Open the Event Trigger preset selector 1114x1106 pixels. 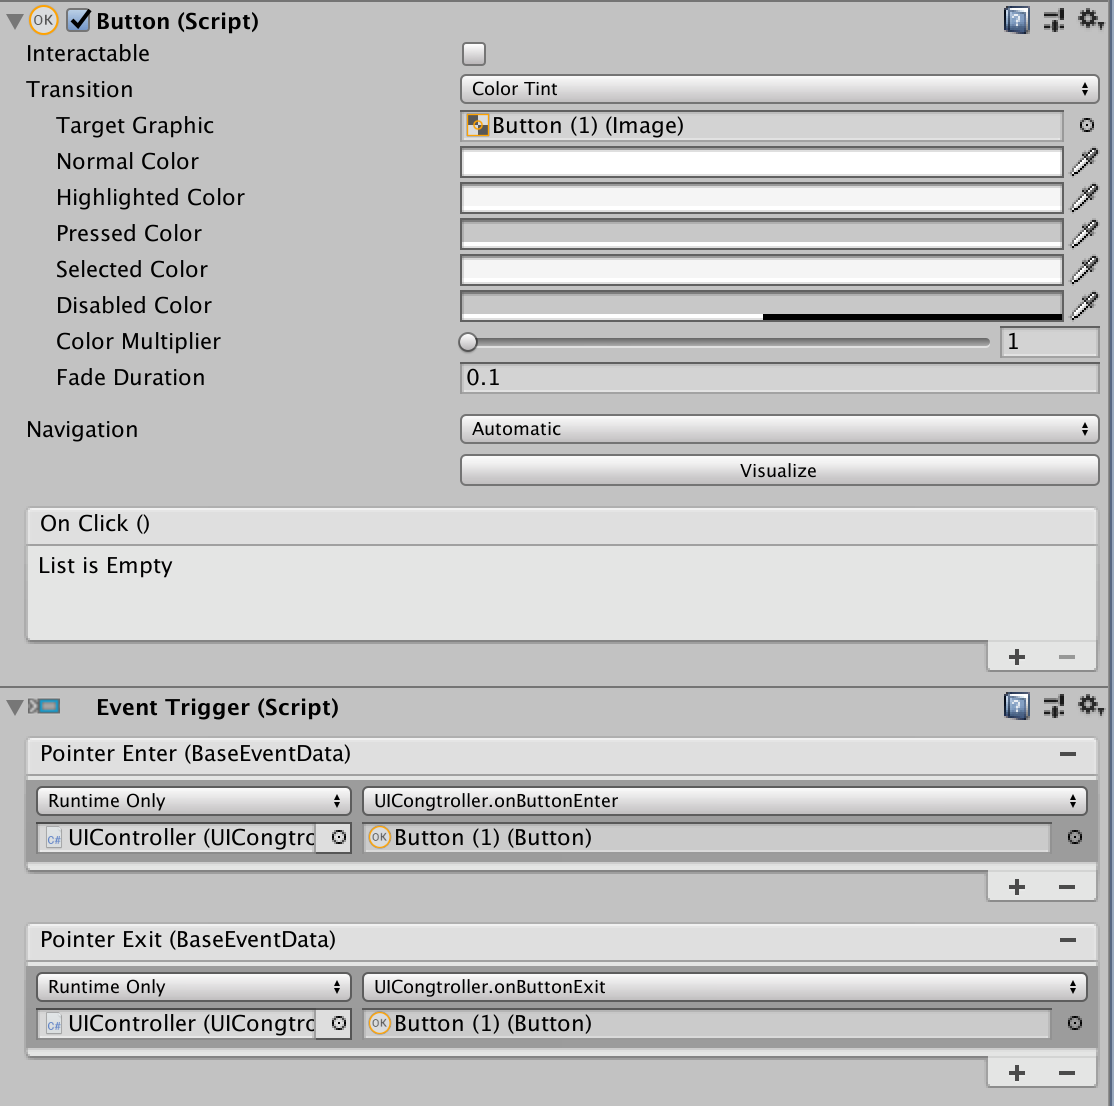1053,706
